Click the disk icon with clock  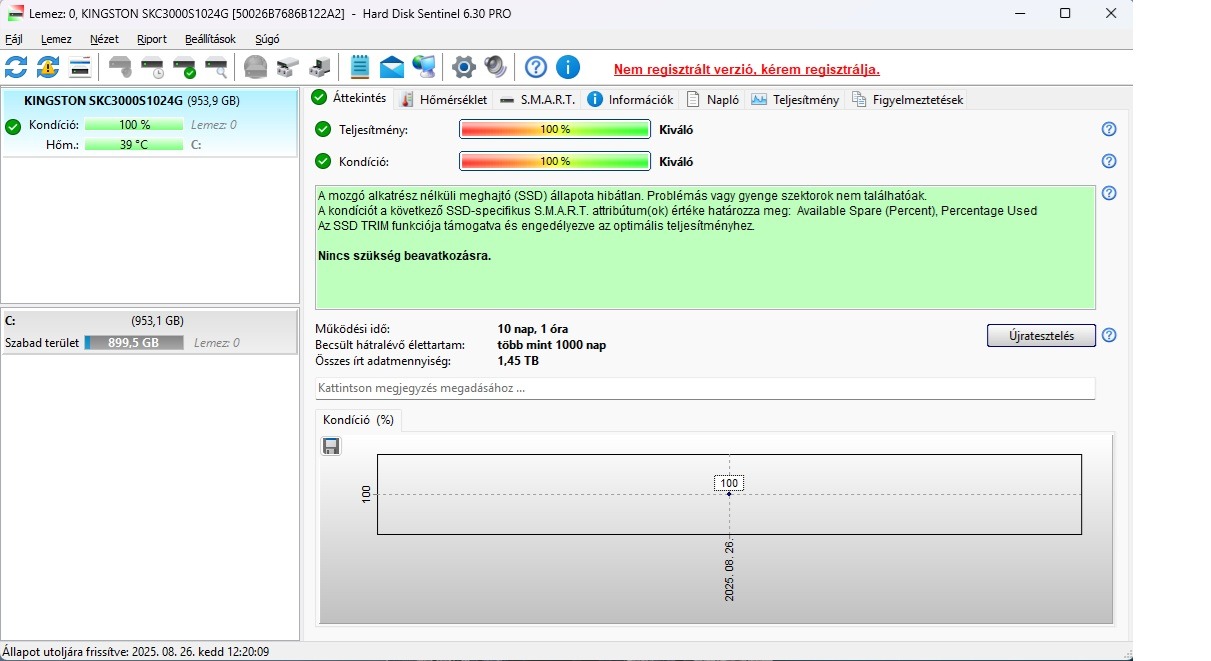point(152,67)
